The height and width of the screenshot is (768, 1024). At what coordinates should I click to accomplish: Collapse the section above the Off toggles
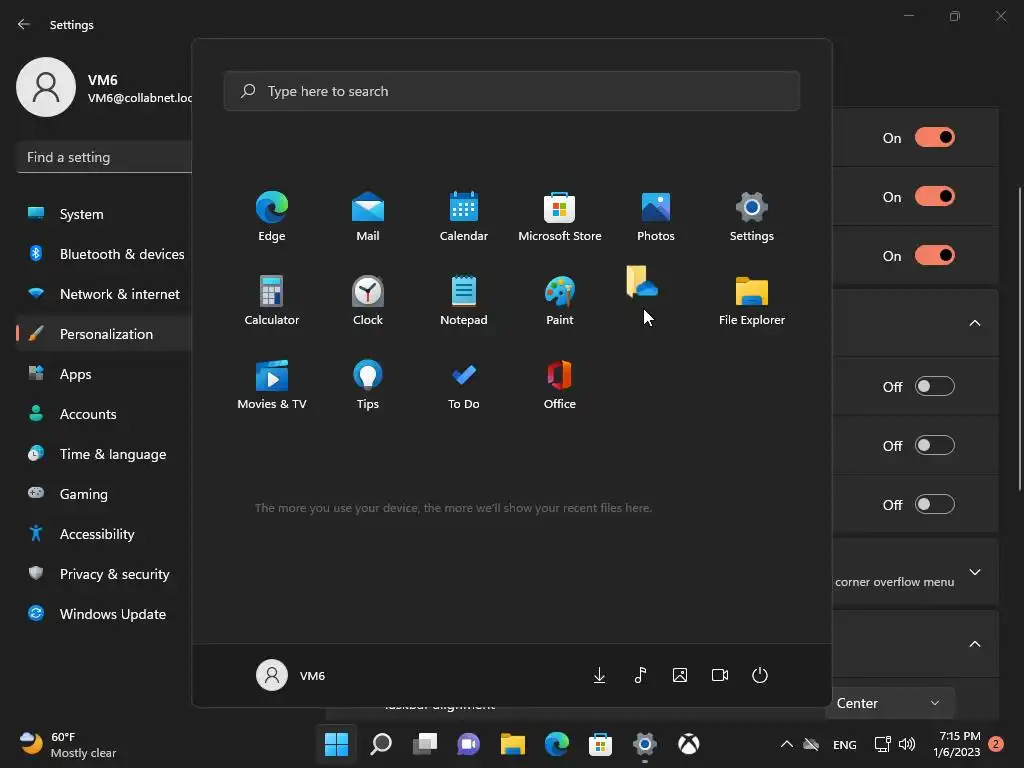point(975,323)
